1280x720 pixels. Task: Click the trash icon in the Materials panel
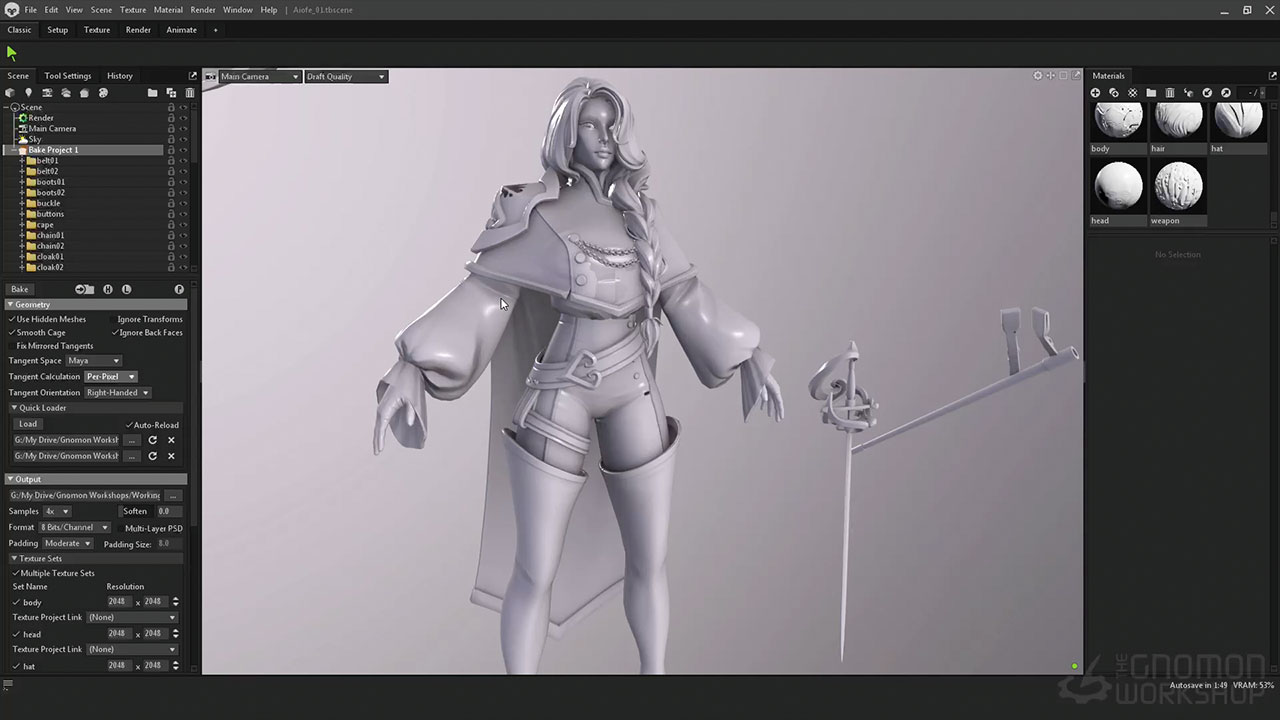(x=1169, y=93)
